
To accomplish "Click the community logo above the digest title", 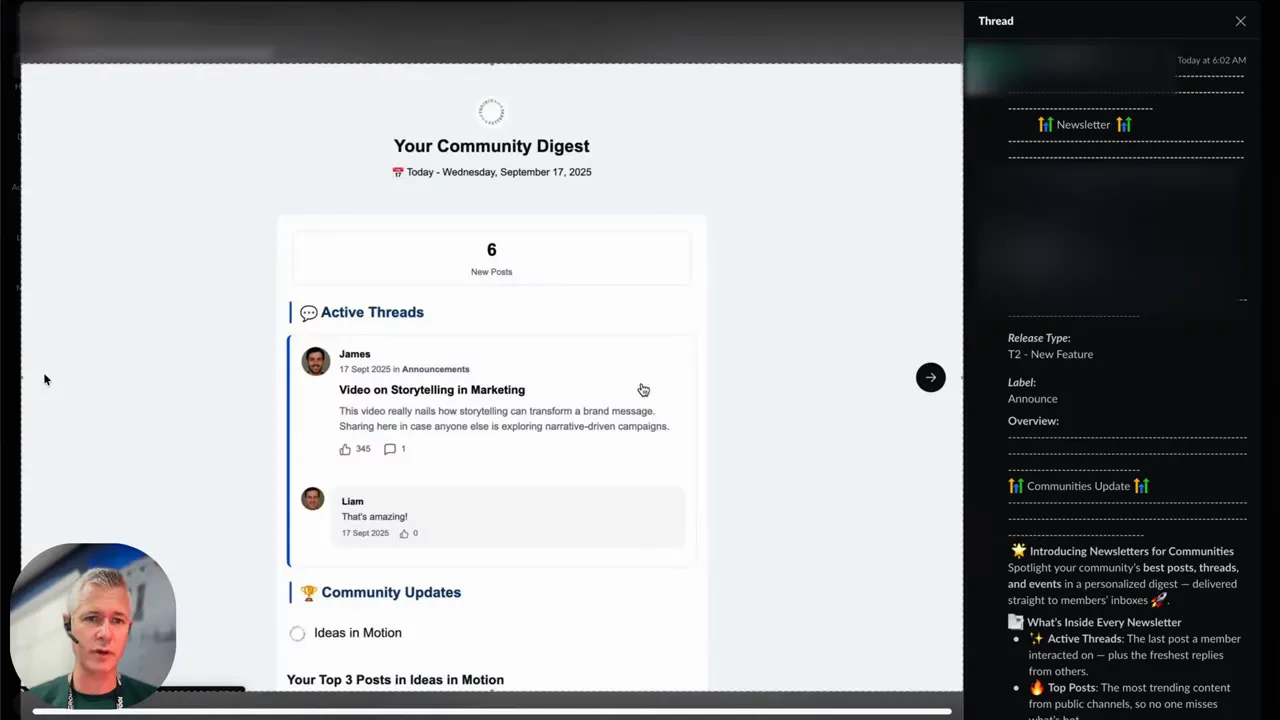I will click(491, 111).
